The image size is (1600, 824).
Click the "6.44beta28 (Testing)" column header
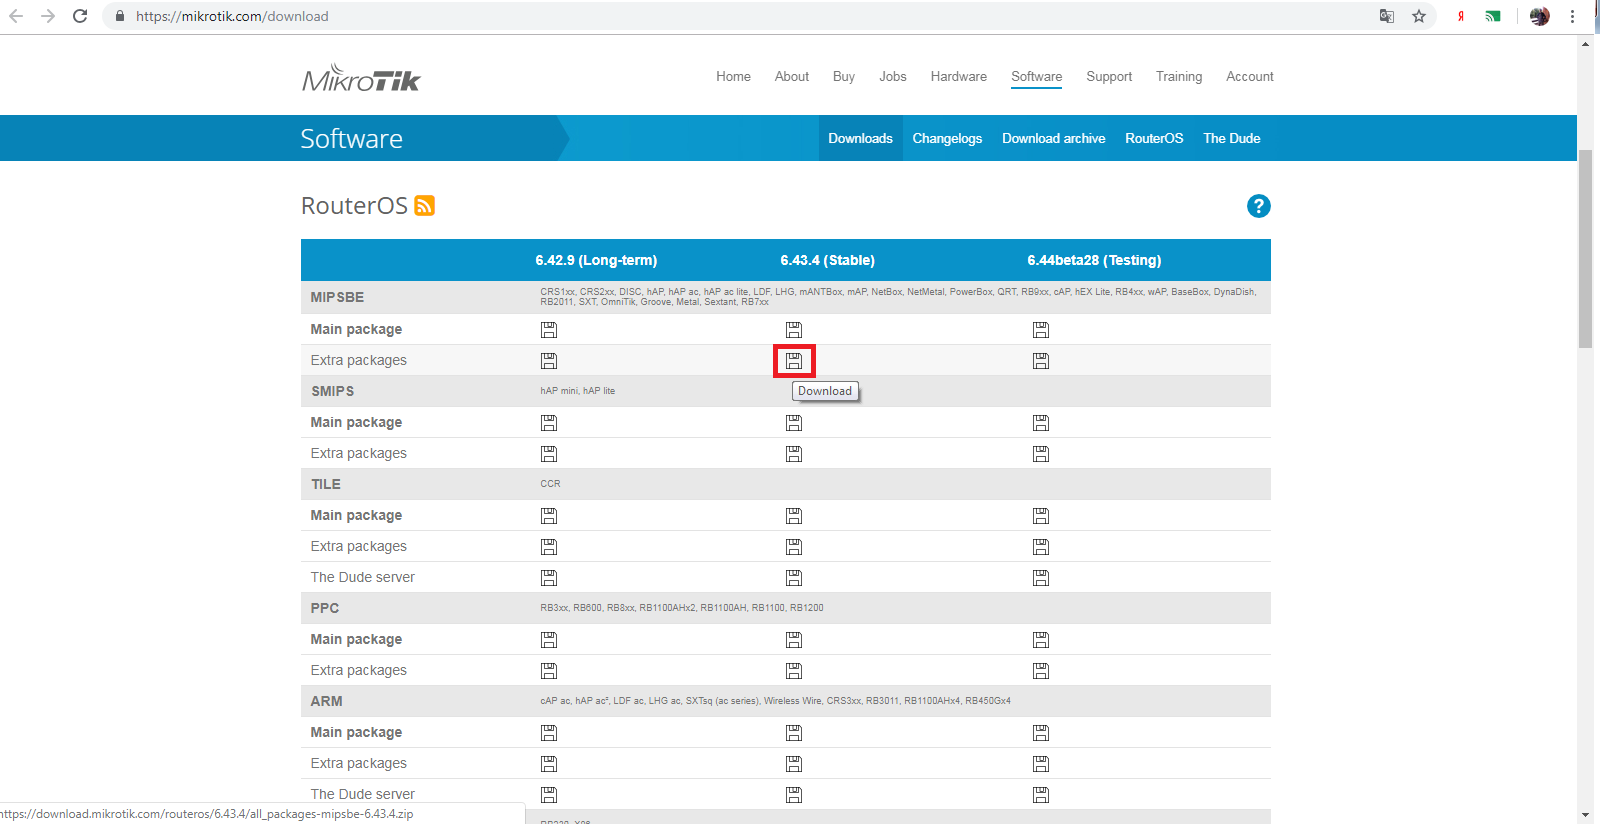pos(1094,260)
